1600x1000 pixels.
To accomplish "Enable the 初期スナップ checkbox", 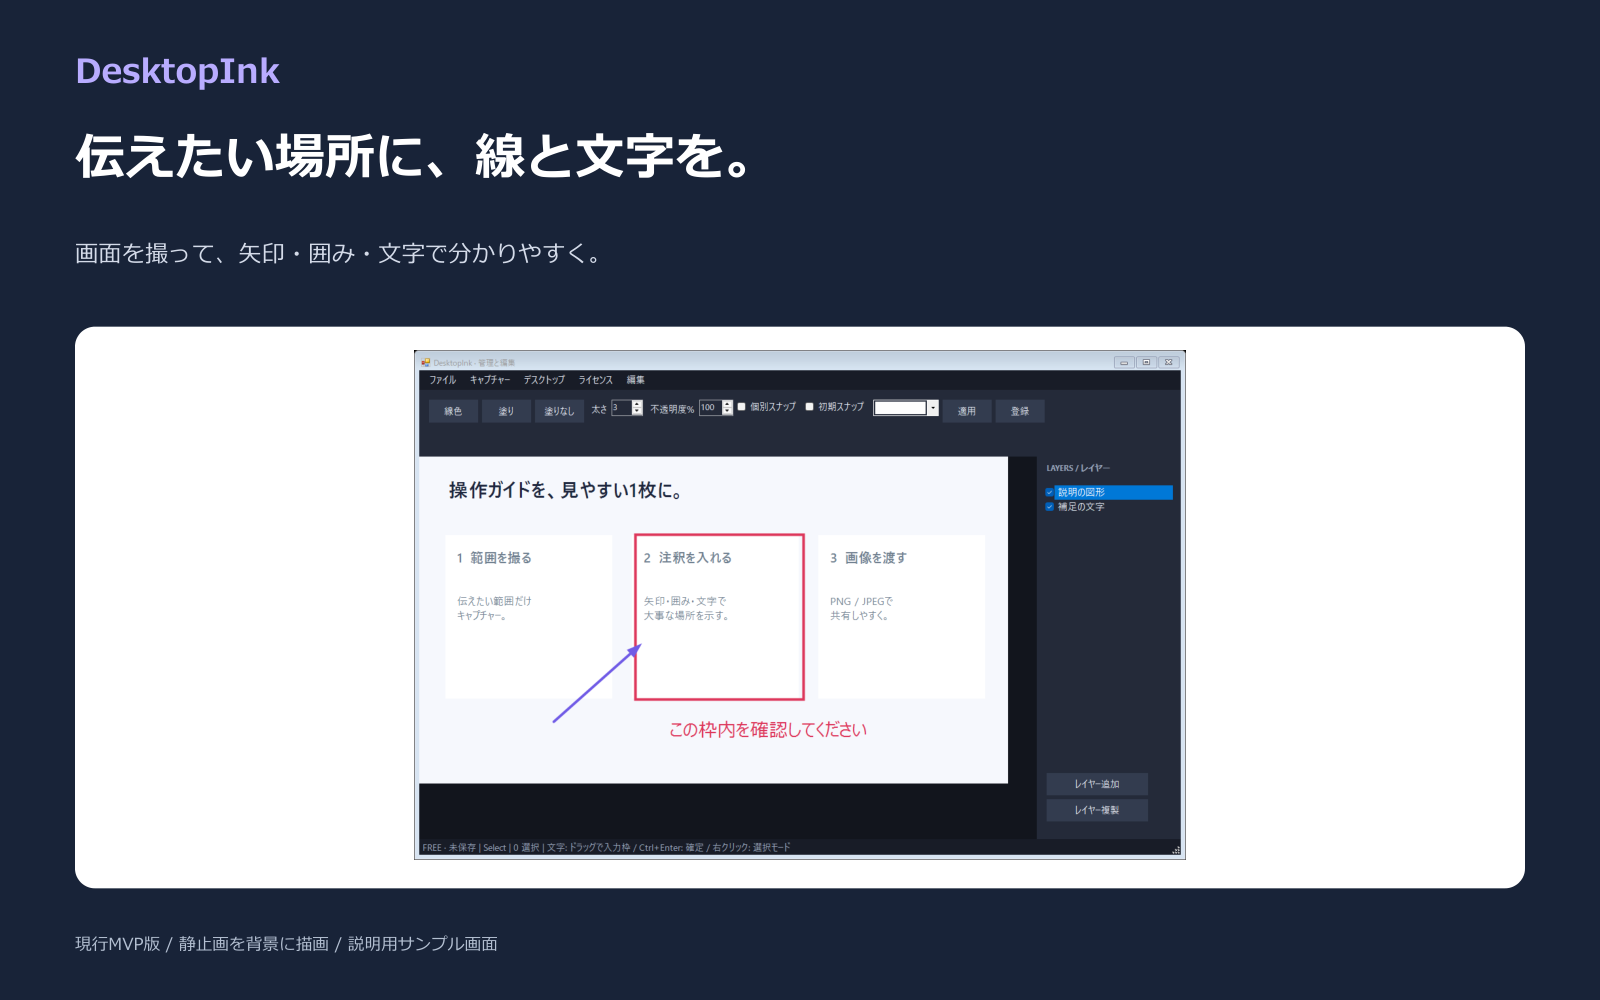I will [x=810, y=407].
